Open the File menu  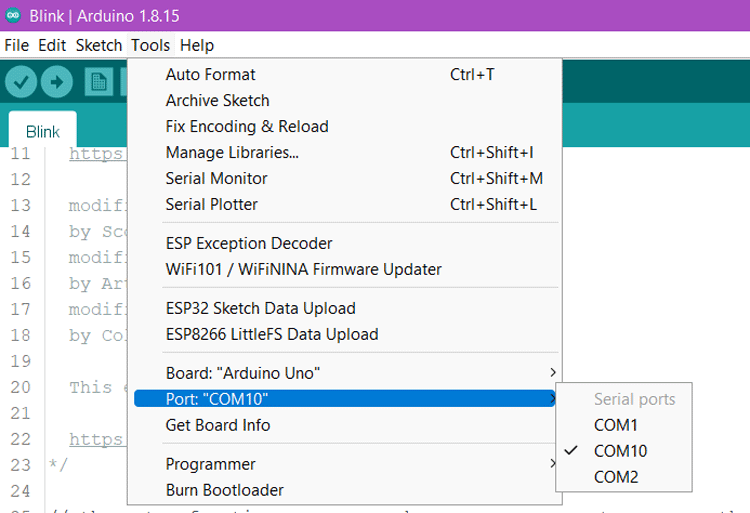point(17,45)
